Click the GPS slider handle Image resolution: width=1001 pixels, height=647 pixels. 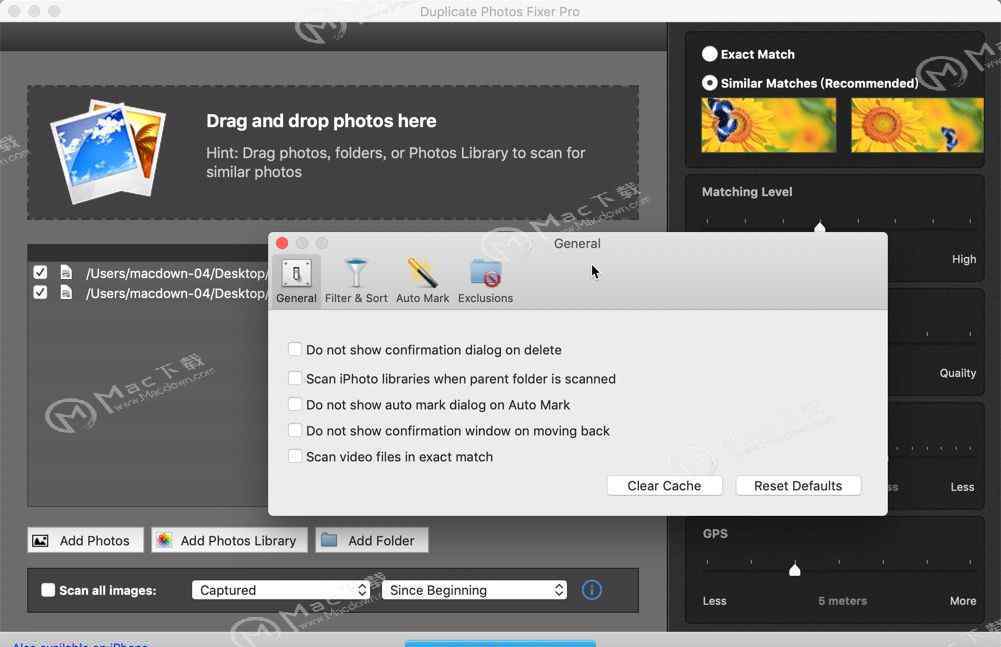[x=795, y=569]
